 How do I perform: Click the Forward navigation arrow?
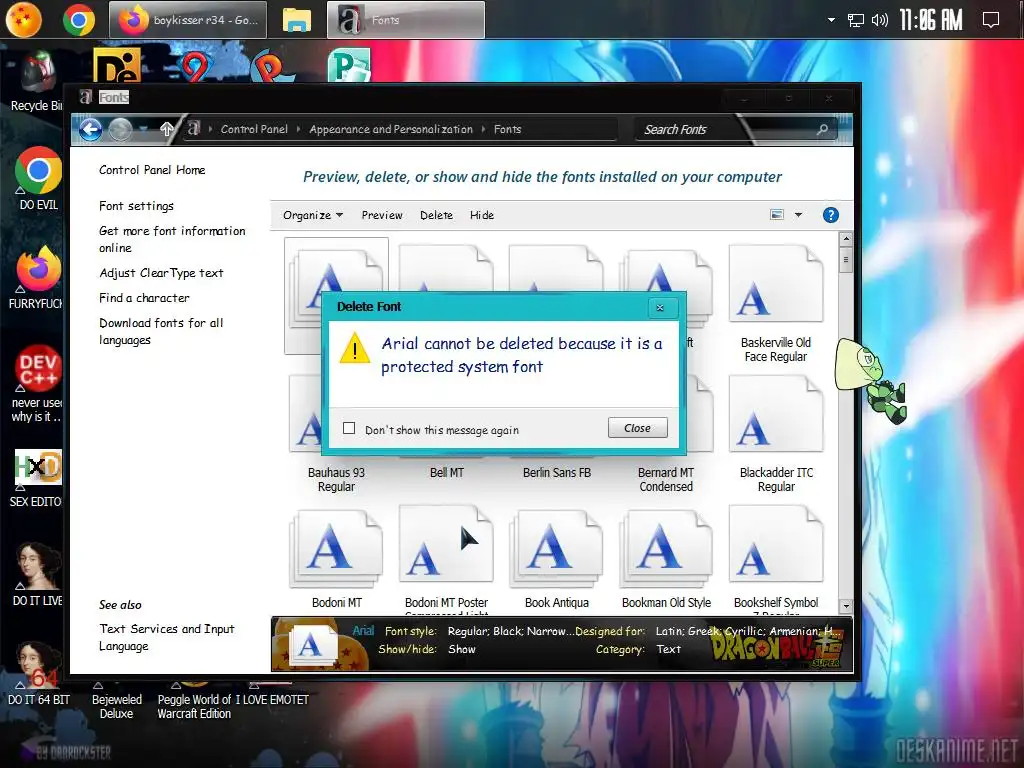point(120,129)
